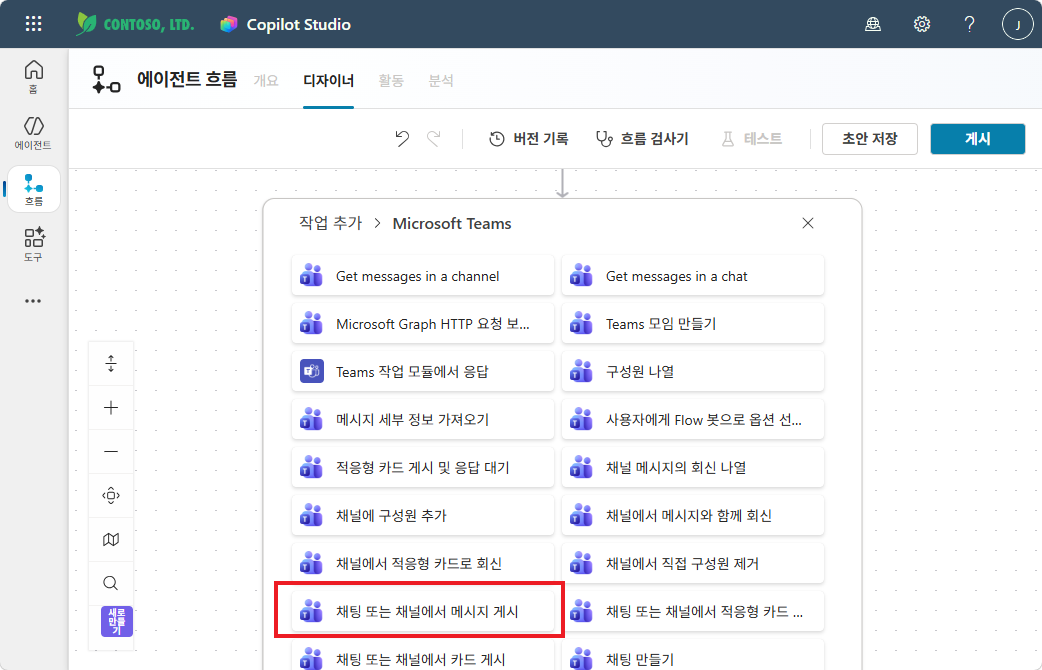Select 메시지 세부 정보 가져오기 action
The image size is (1042, 670).
click(x=423, y=419)
